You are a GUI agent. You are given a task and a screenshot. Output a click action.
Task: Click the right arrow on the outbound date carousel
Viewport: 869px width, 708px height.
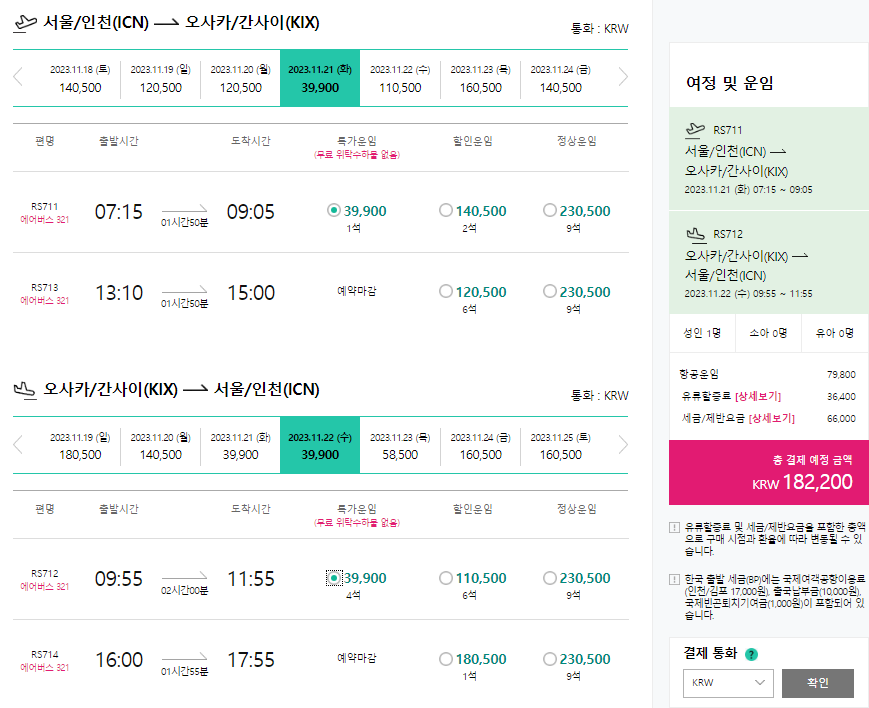623,77
